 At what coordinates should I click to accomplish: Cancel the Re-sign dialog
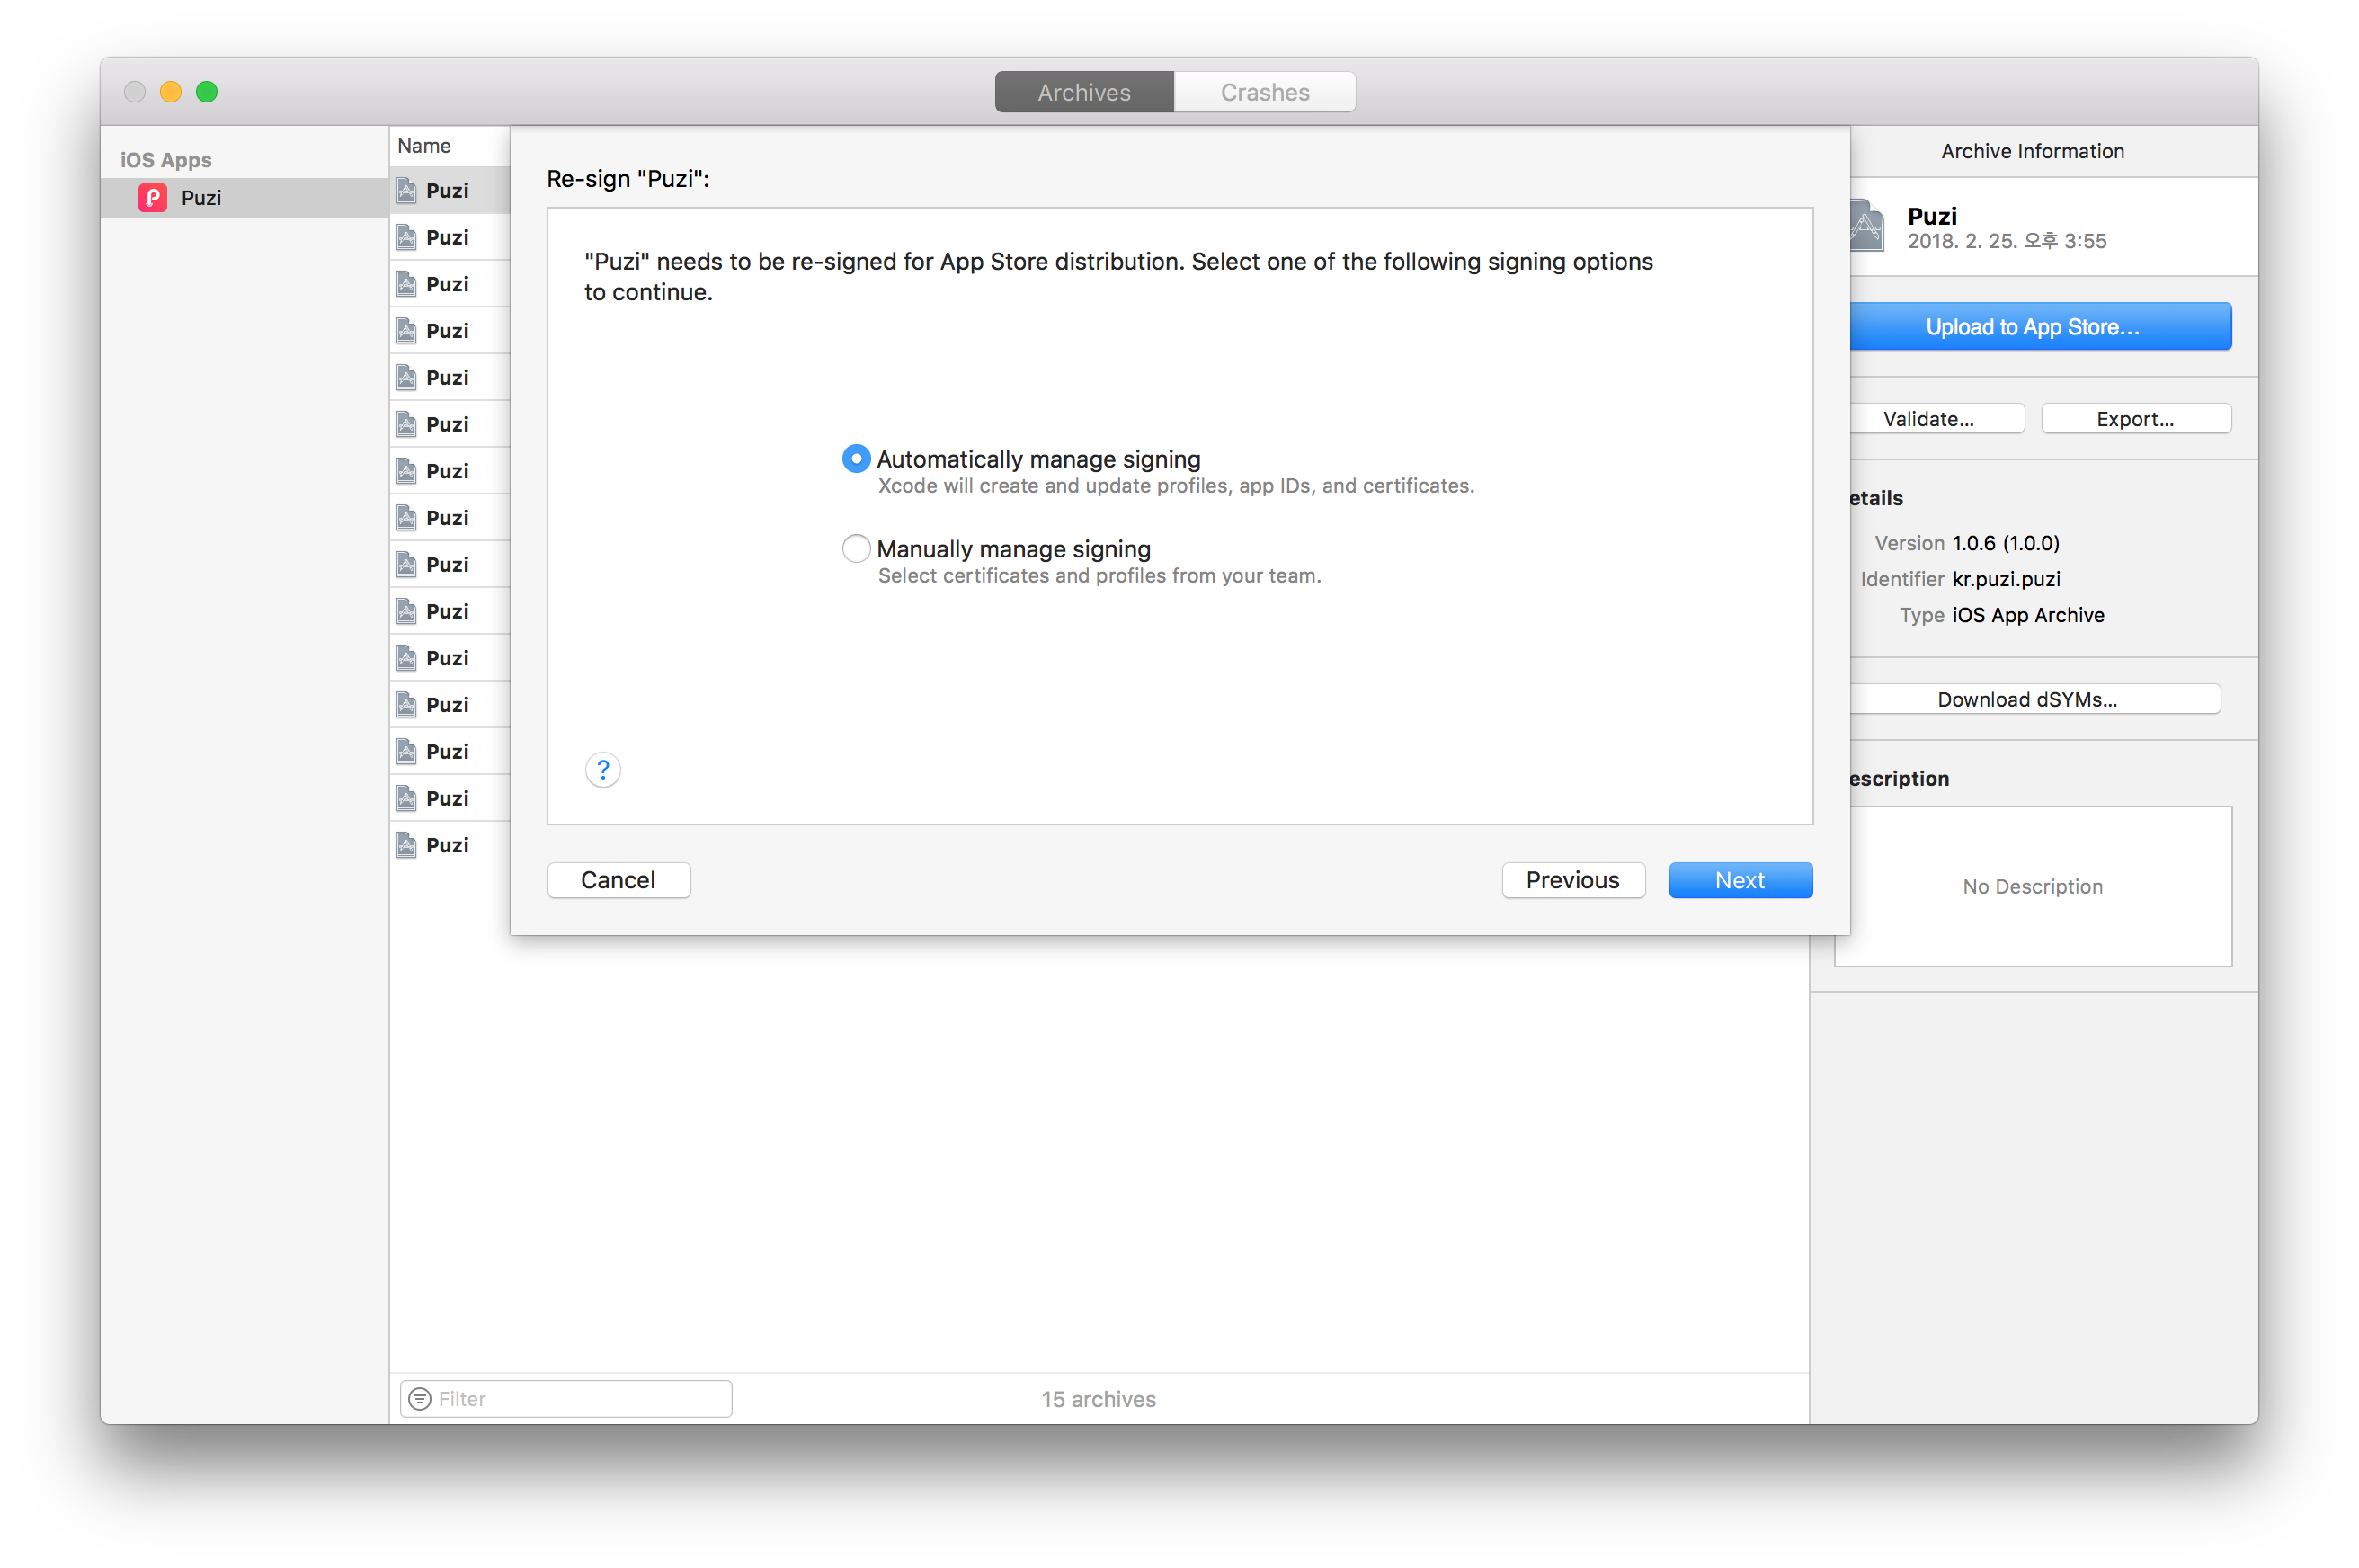point(619,880)
